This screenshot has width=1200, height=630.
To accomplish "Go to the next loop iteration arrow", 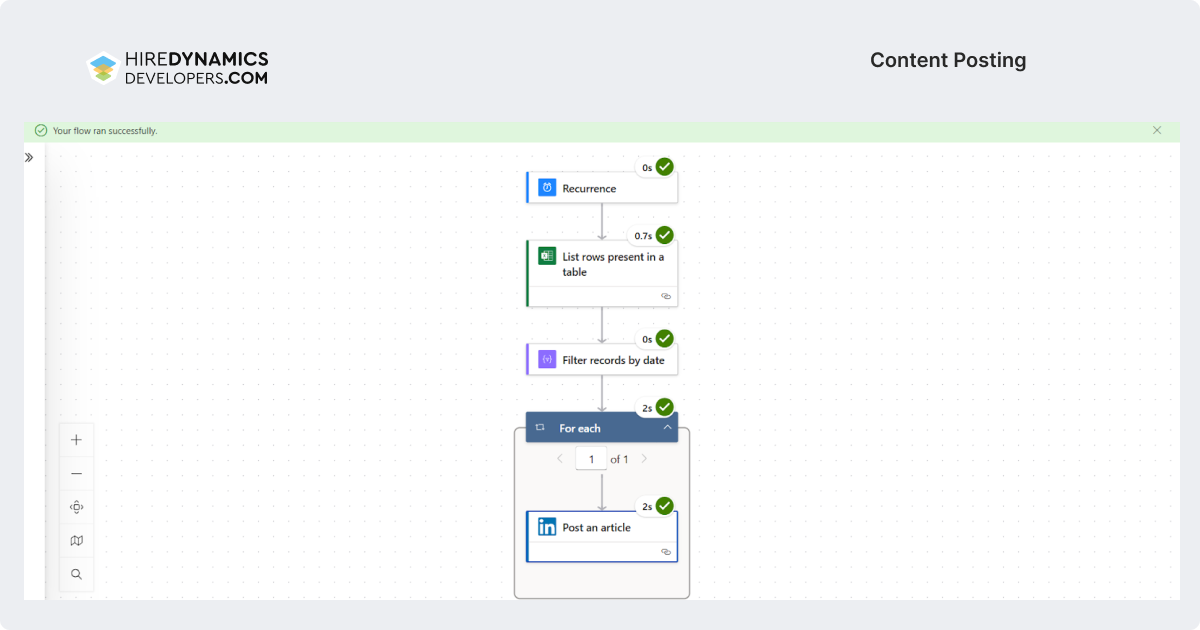I will (x=644, y=459).
